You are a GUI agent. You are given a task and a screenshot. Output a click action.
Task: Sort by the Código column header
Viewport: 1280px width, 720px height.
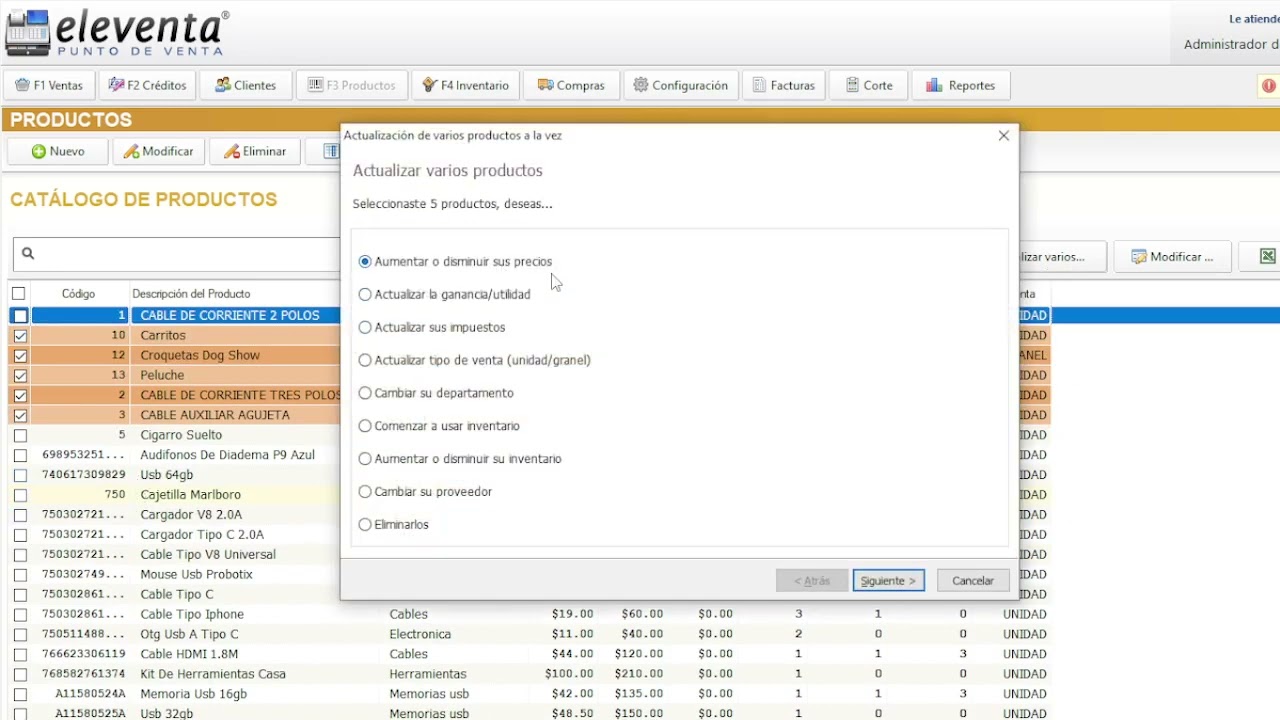(x=78, y=294)
